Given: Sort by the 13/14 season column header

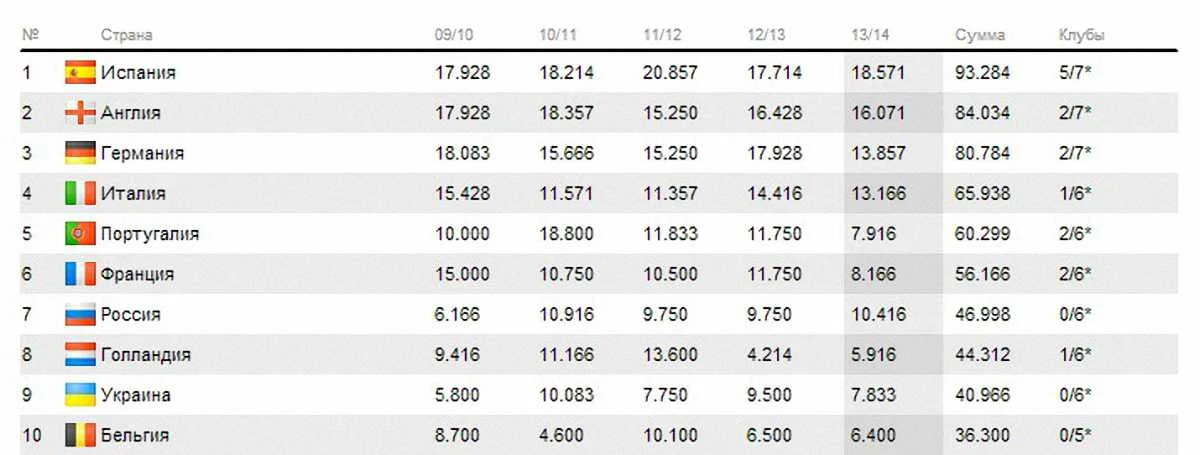Looking at the screenshot, I should pos(870,35).
